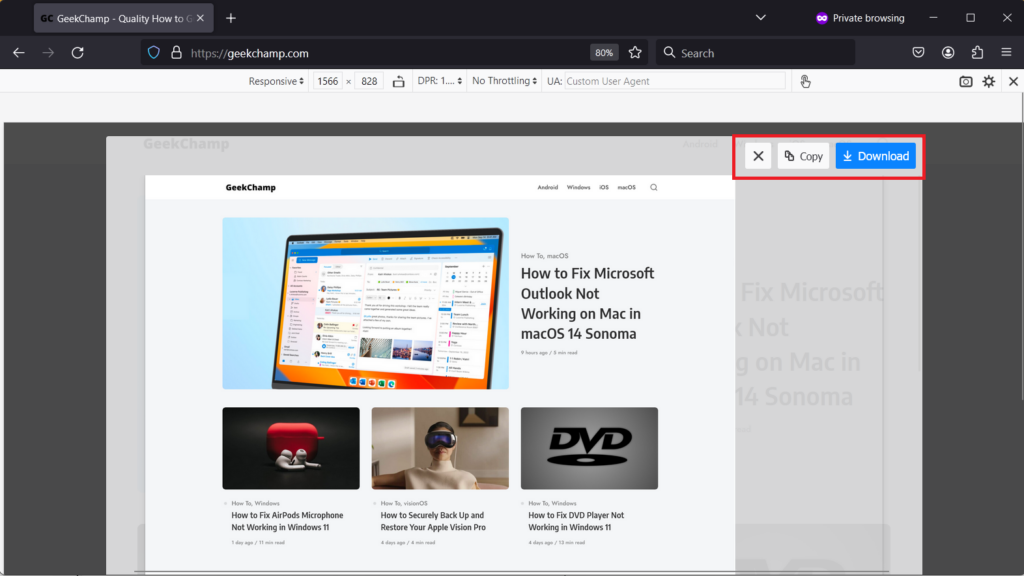Close Responsive Design Mode
This screenshot has width=1024, height=576.
point(1012,82)
